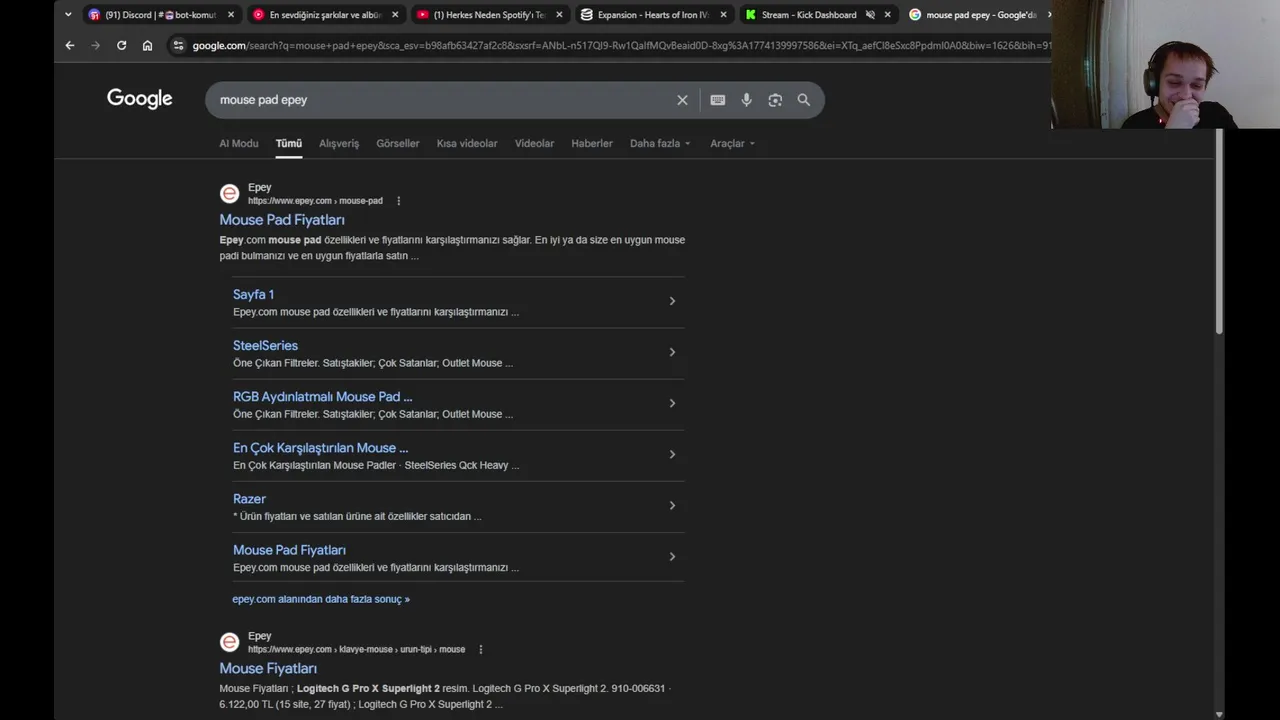Expand the Araçlar dropdown
The width and height of the screenshot is (1280, 720).
click(x=733, y=143)
